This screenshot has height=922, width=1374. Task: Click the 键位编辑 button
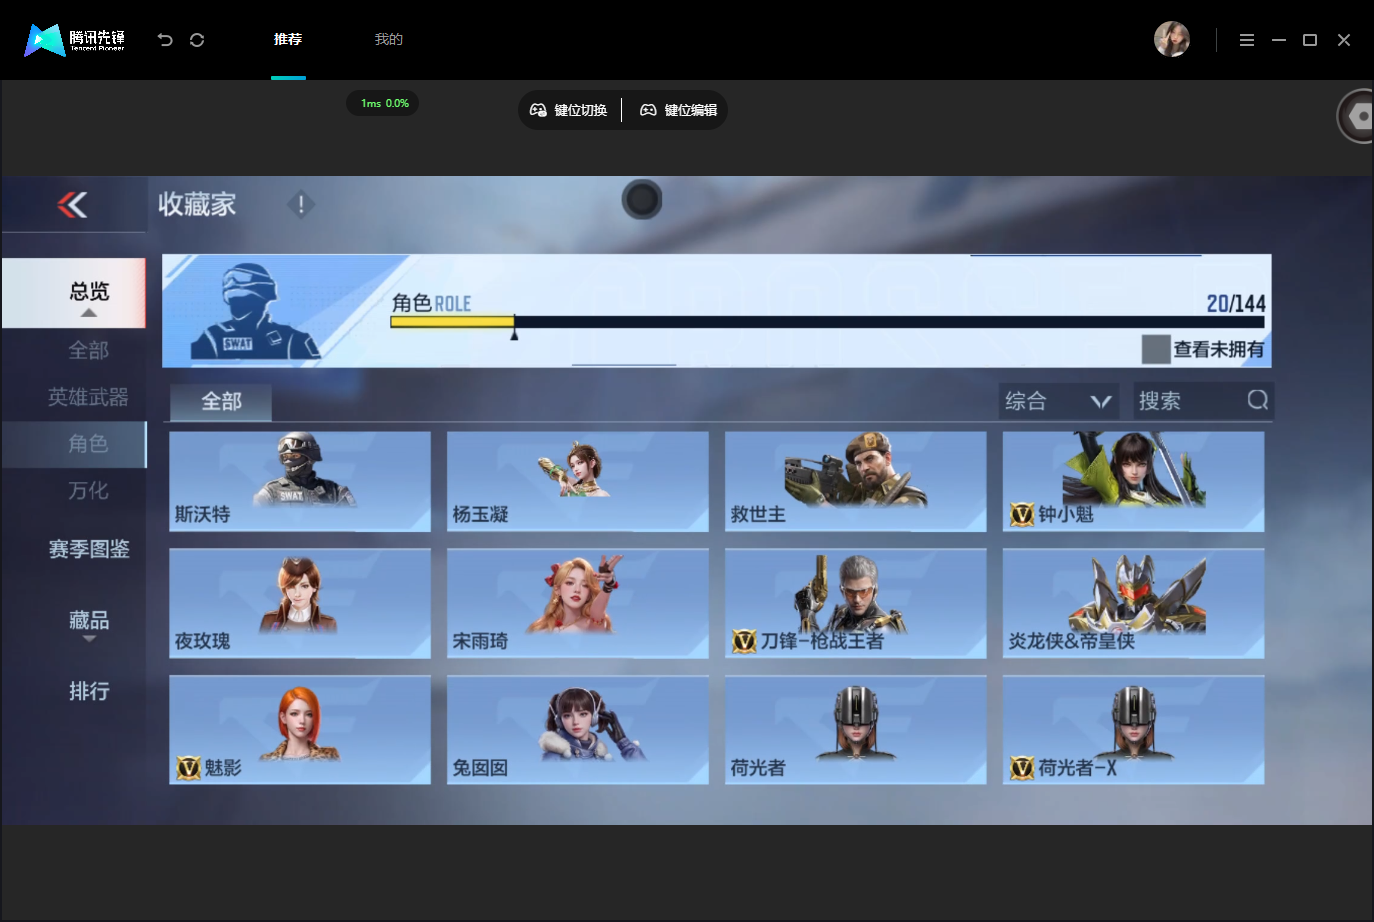(x=679, y=110)
